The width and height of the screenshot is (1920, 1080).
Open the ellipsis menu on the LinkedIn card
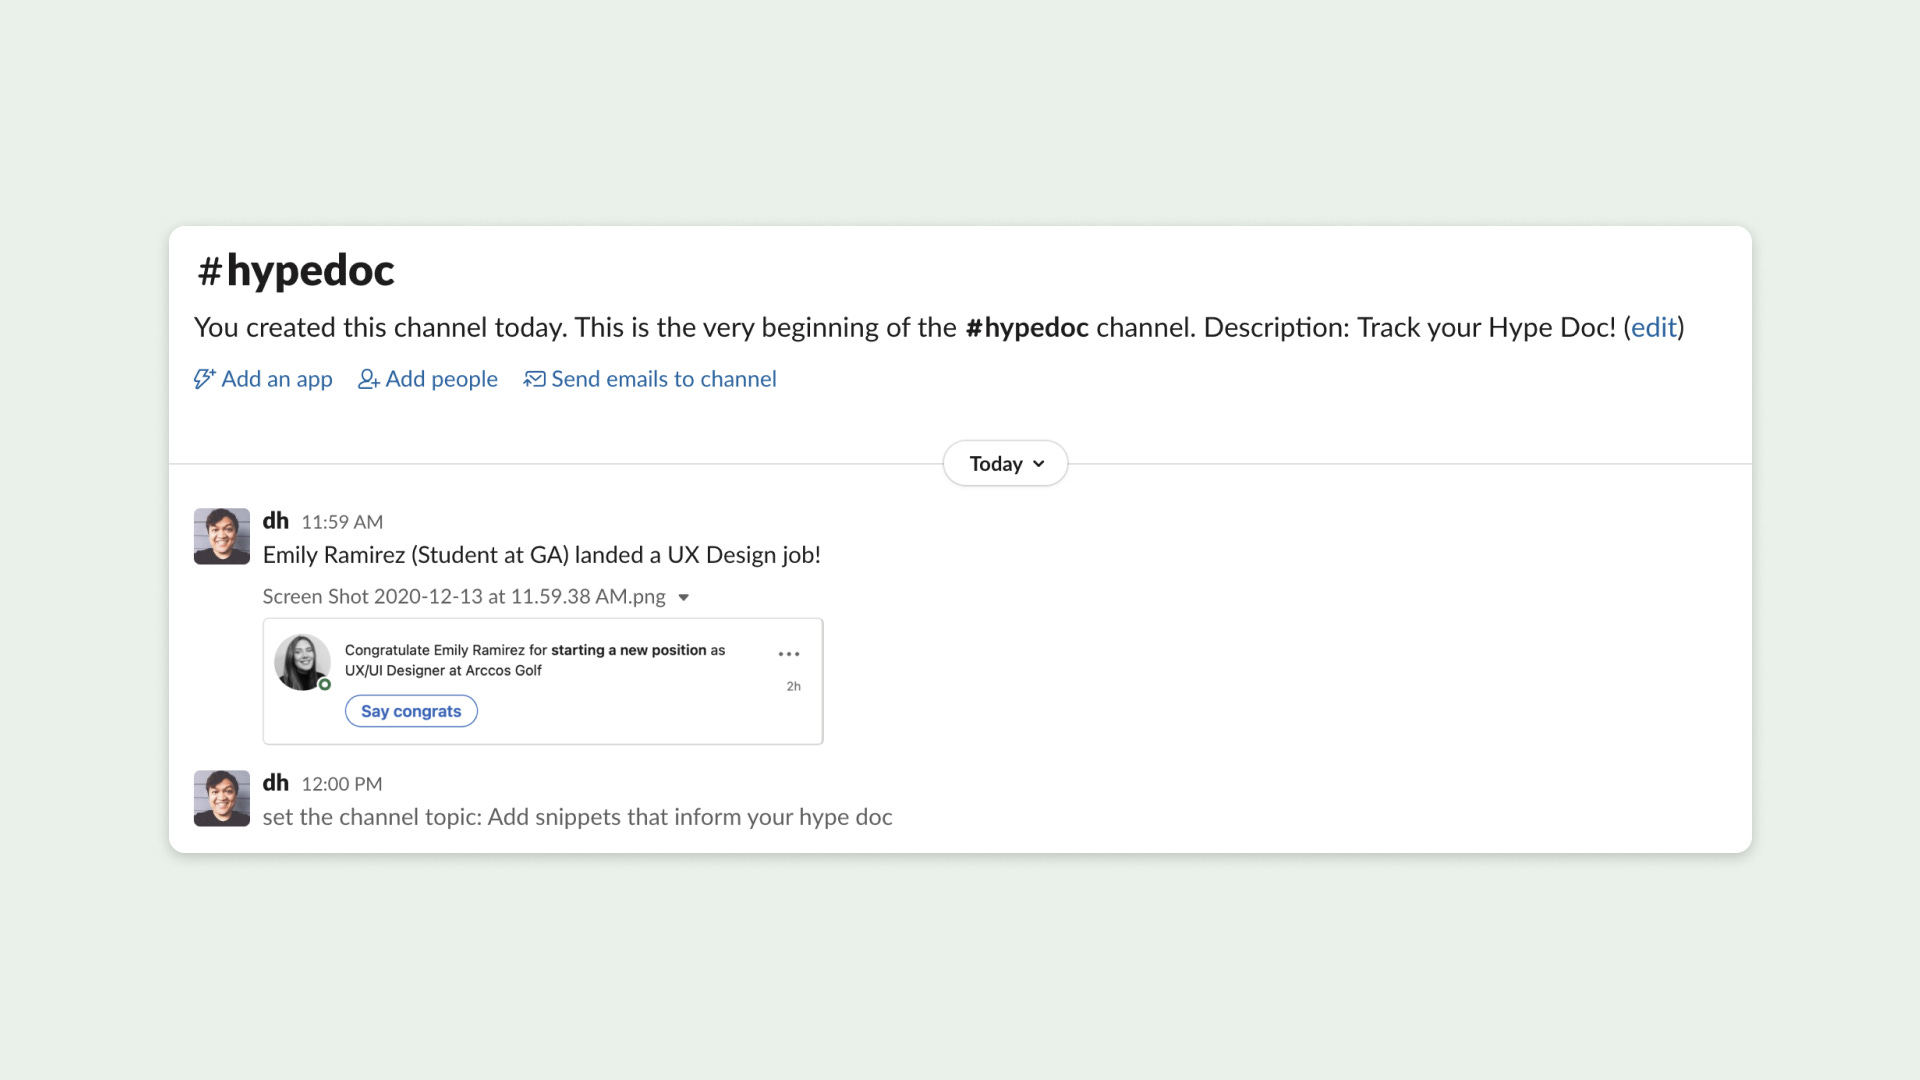789,653
